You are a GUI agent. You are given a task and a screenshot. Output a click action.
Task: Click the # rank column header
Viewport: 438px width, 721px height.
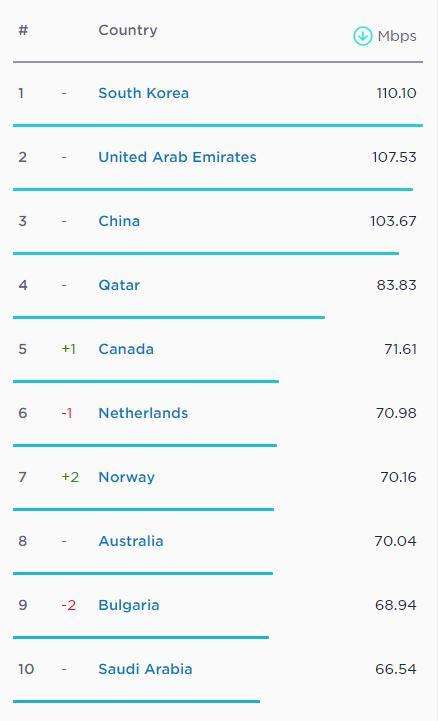click(23, 30)
